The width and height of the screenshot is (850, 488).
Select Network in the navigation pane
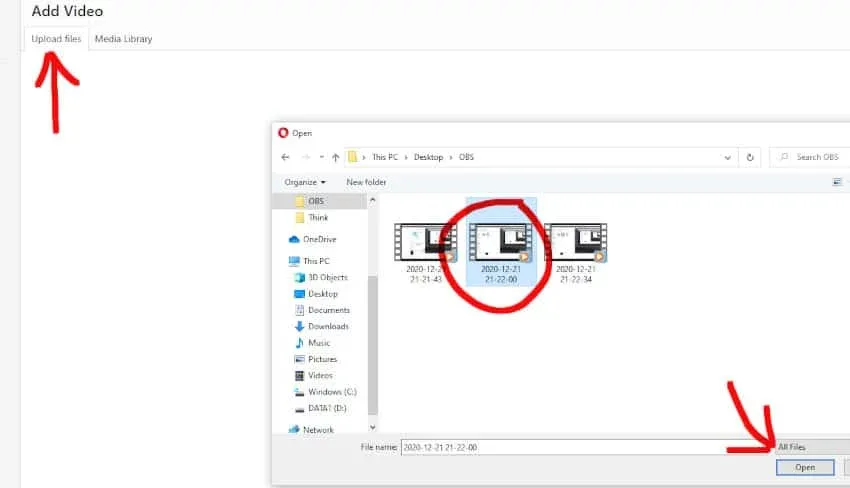(318, 429)
